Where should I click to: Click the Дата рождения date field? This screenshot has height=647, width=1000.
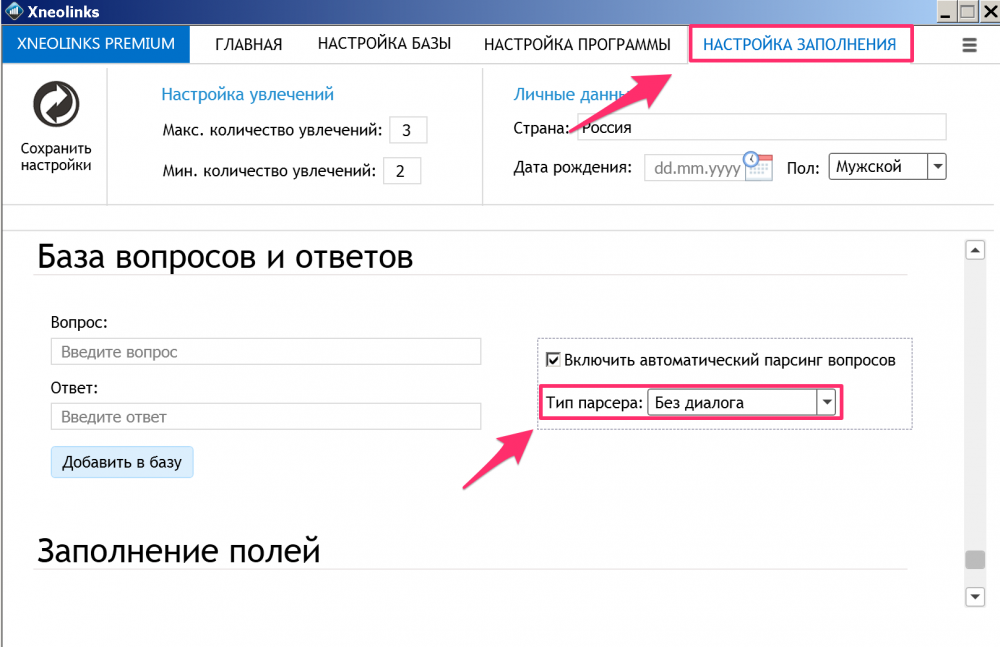[x=695, y=168]
